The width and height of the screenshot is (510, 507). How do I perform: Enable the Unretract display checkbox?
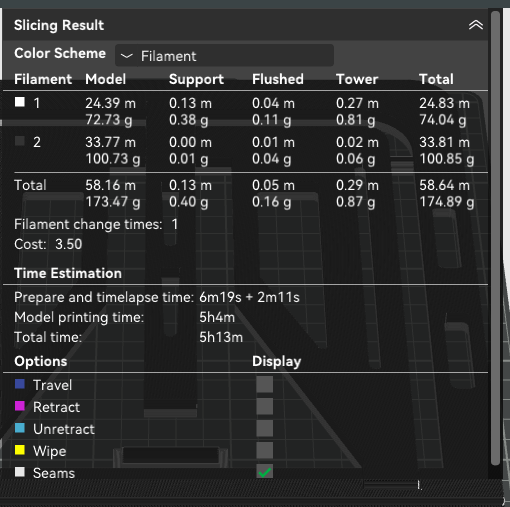[x=265, y=428]
